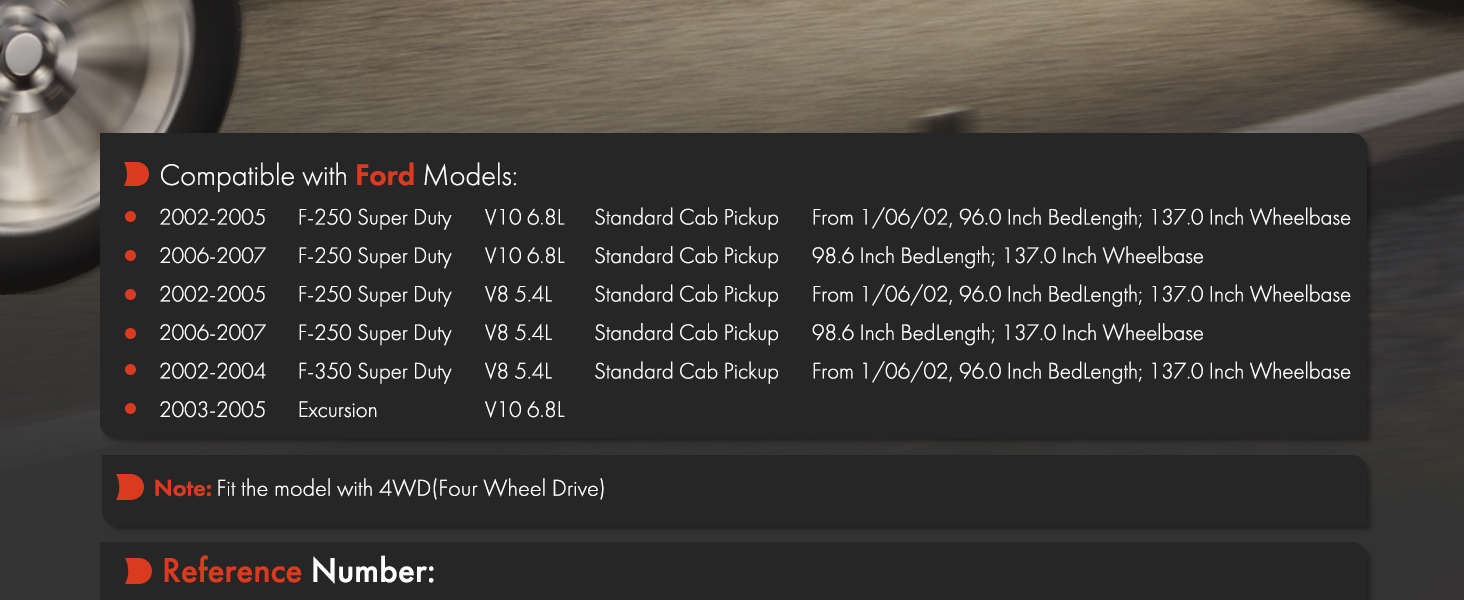Click the red D icon beside Compatible with Ford

click(137, 175)
